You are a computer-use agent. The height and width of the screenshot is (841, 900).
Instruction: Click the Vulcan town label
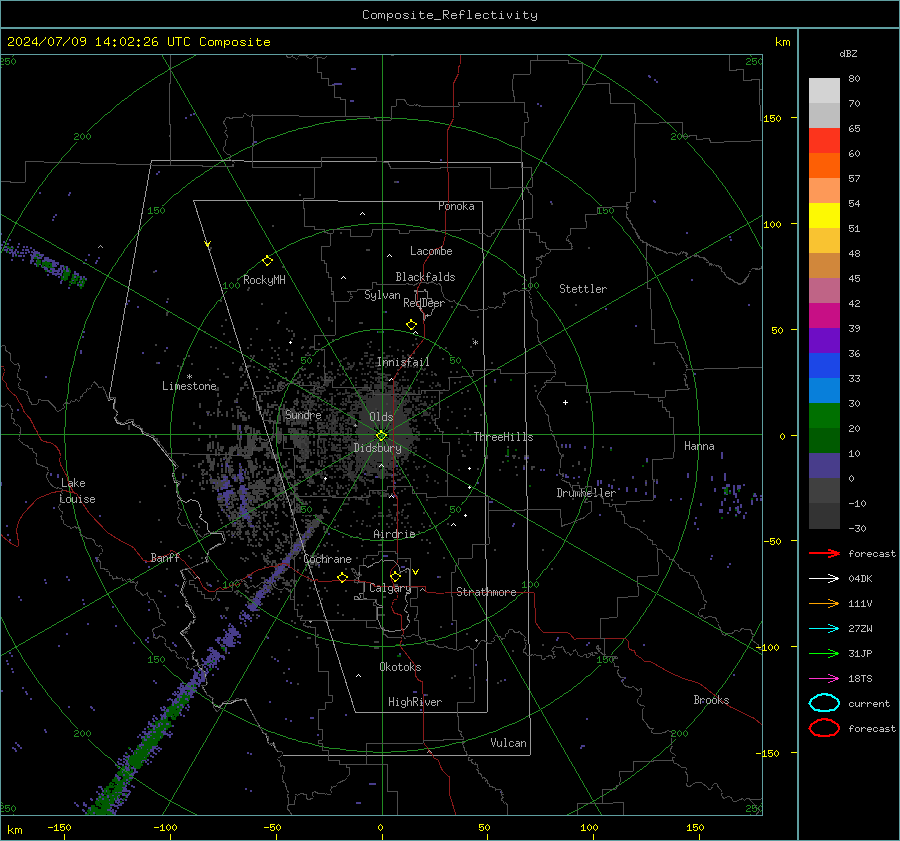coord(508,743)
